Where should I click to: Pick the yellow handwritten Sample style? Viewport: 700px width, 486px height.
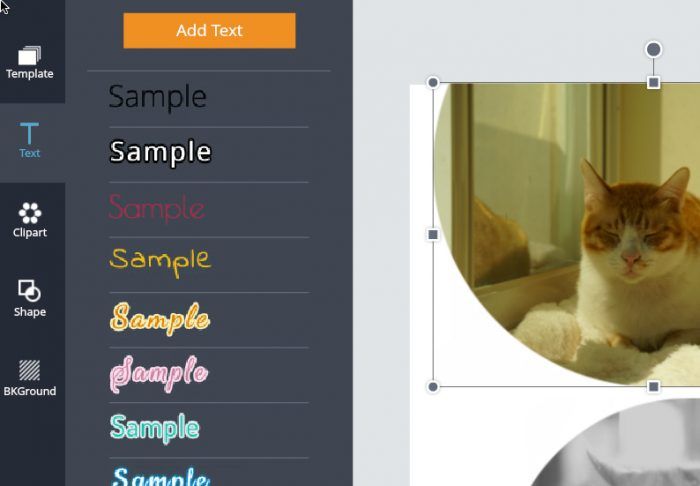(160, 262)
